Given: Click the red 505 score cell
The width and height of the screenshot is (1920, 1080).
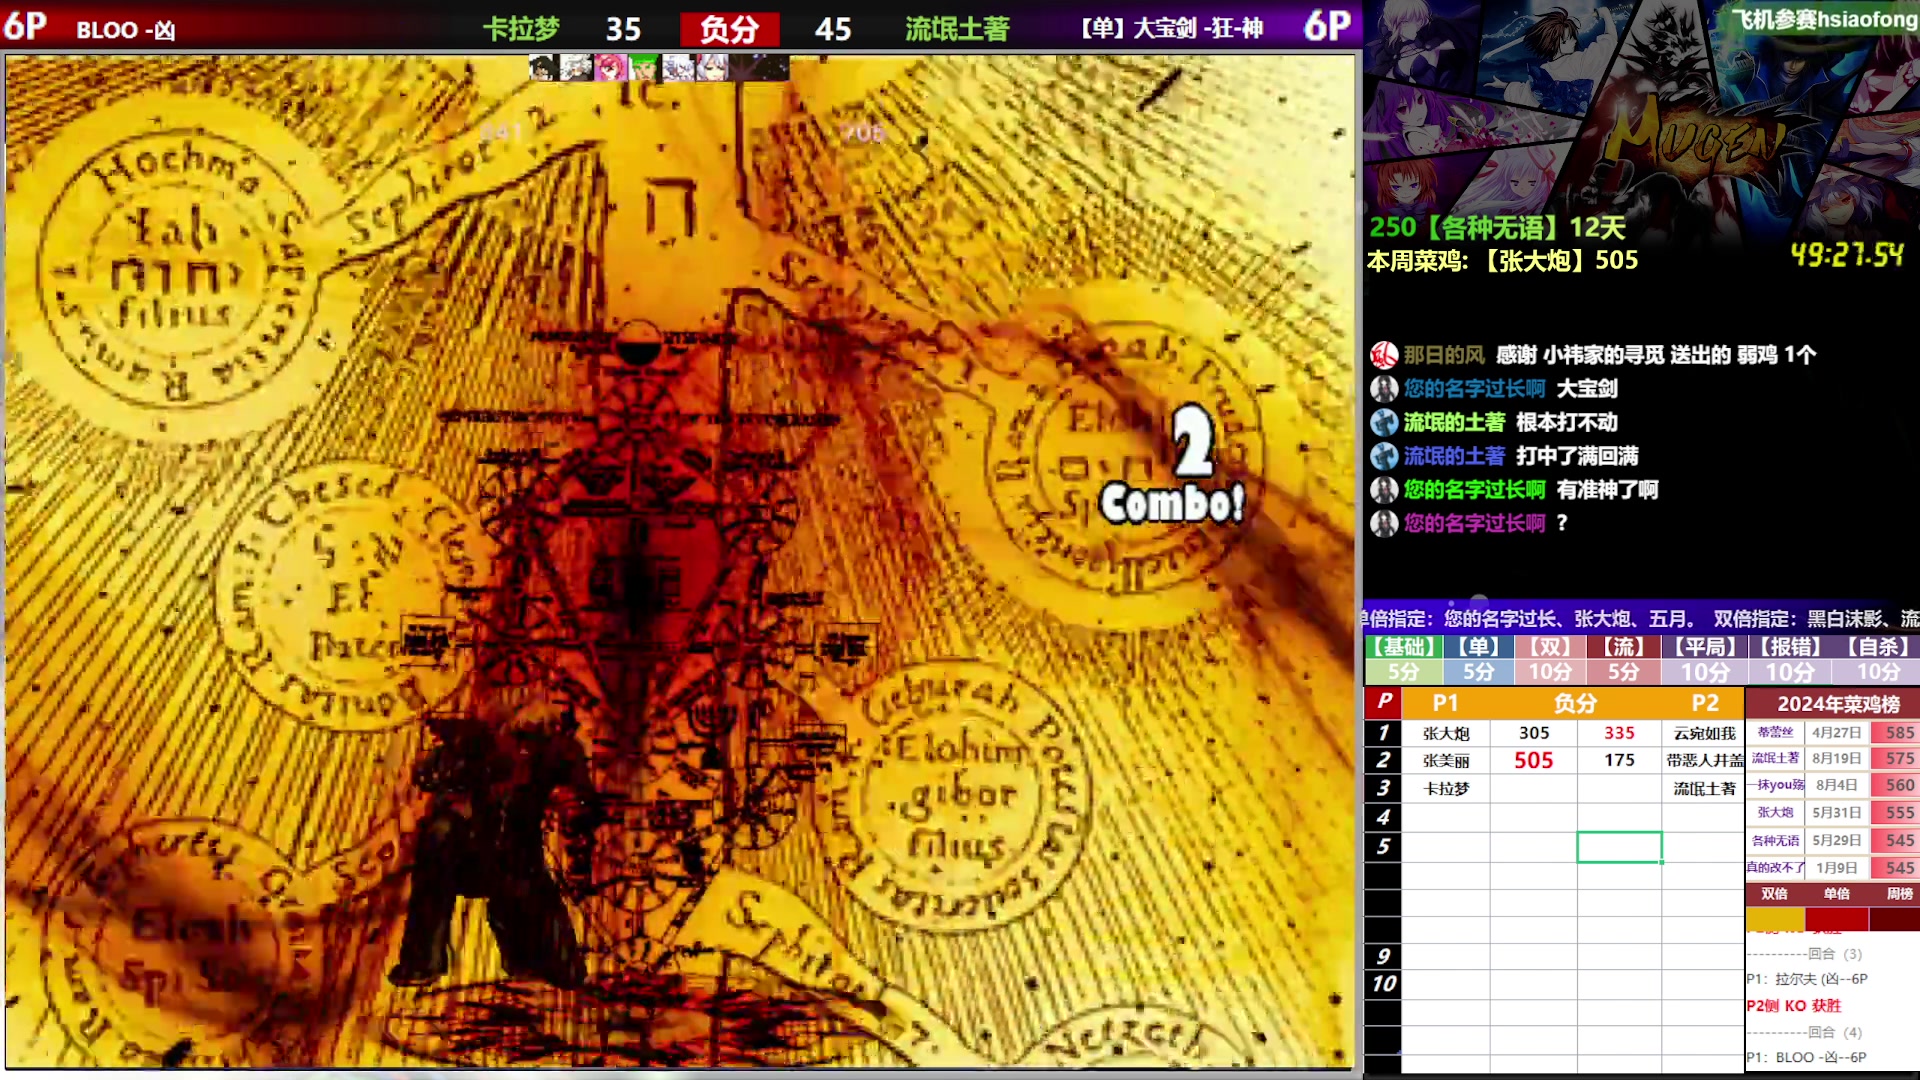Looking at the screenshot, I should [1533, 761].
